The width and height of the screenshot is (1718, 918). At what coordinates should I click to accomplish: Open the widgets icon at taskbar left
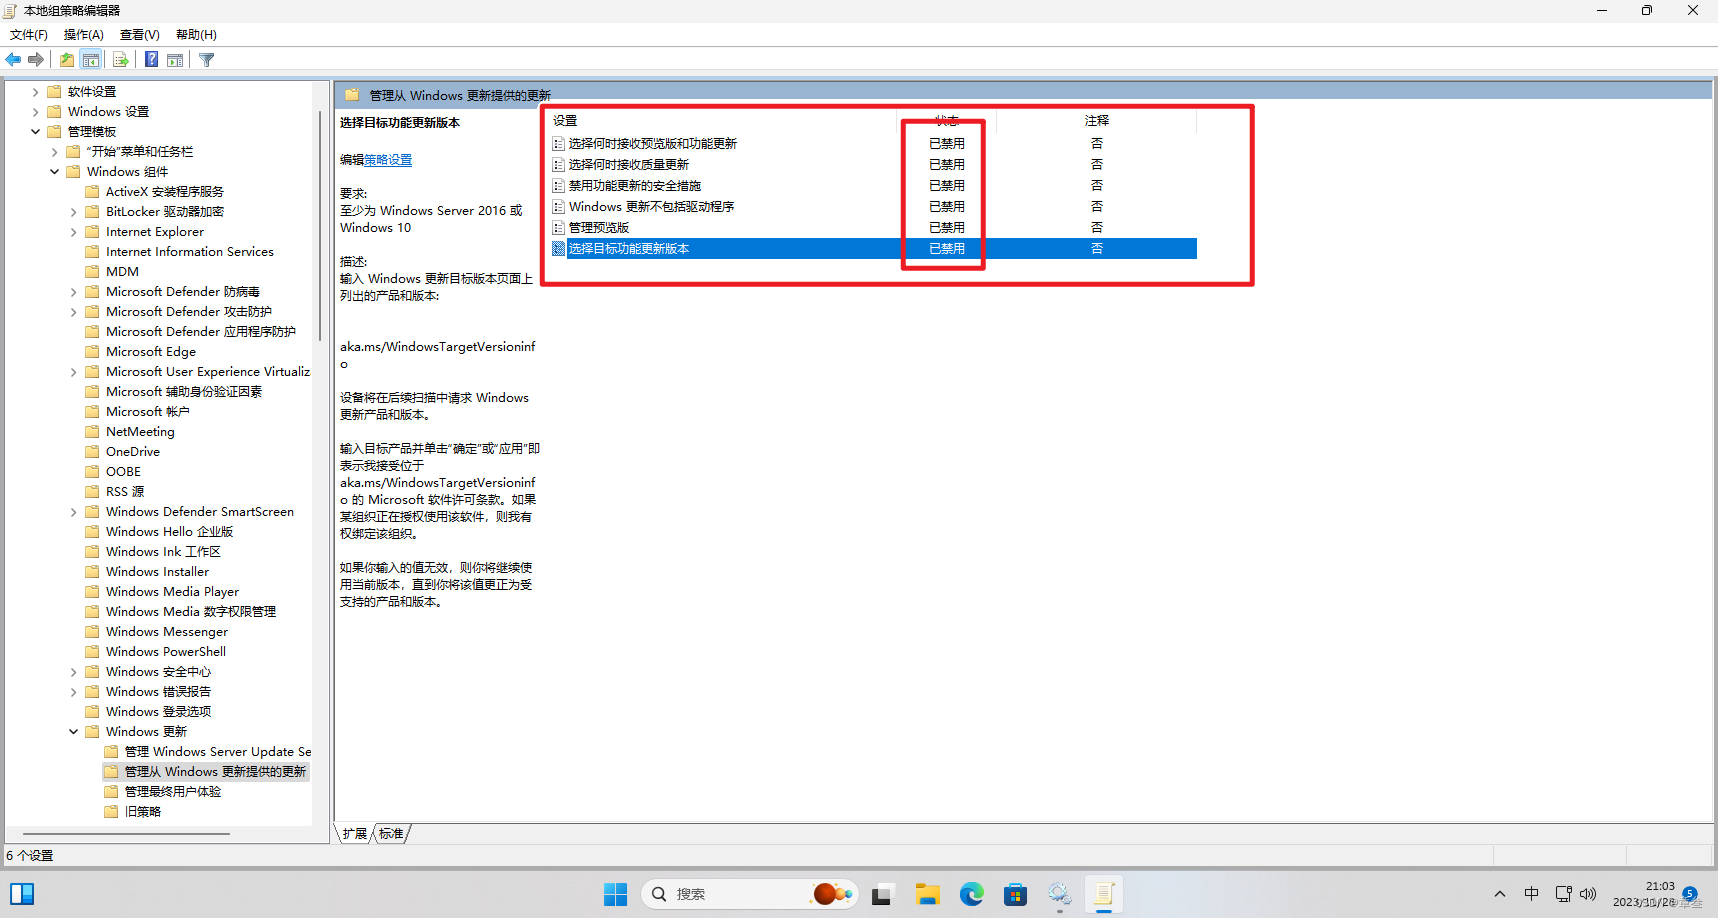[22, 894]
